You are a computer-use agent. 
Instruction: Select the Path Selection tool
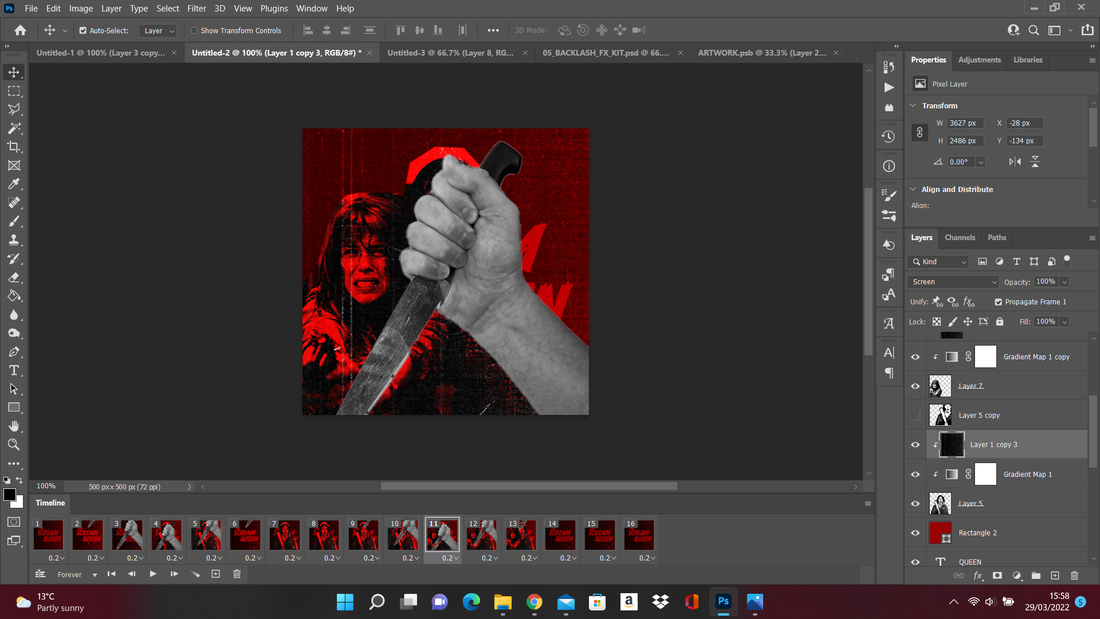[14, 389]
